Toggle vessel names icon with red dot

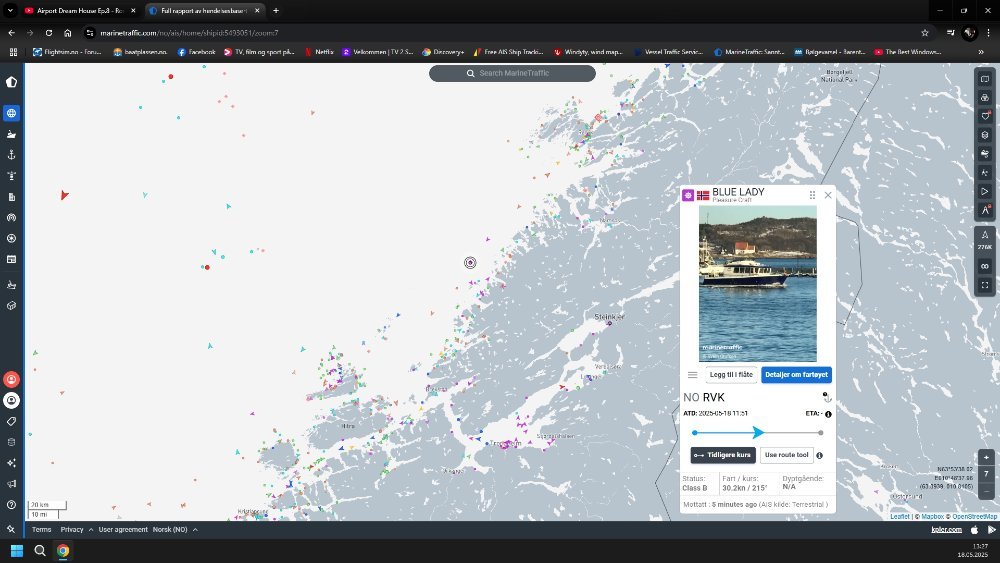[x=985, y=210]
